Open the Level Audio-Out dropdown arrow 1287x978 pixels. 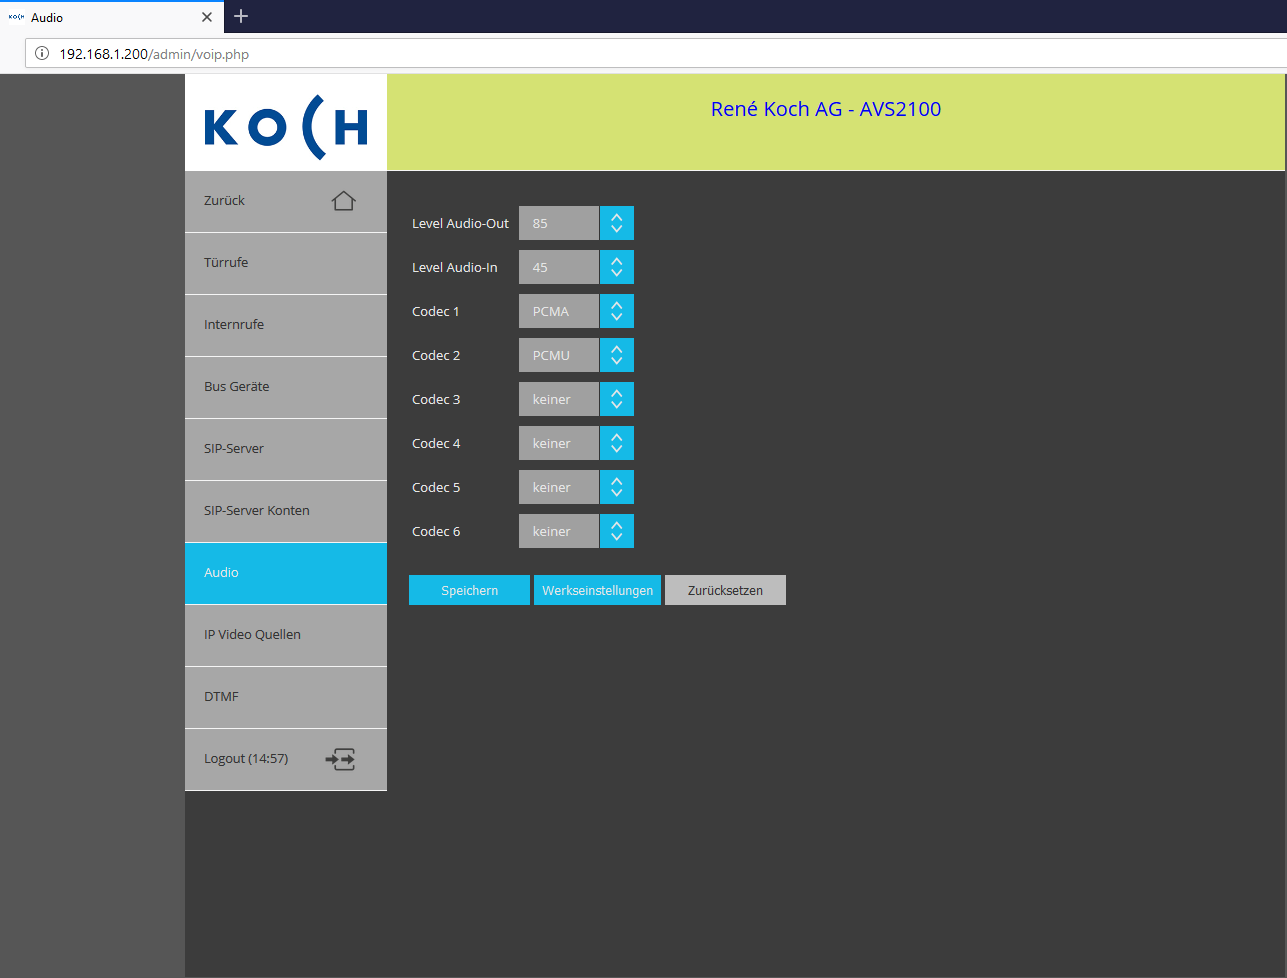click(617, 223)
